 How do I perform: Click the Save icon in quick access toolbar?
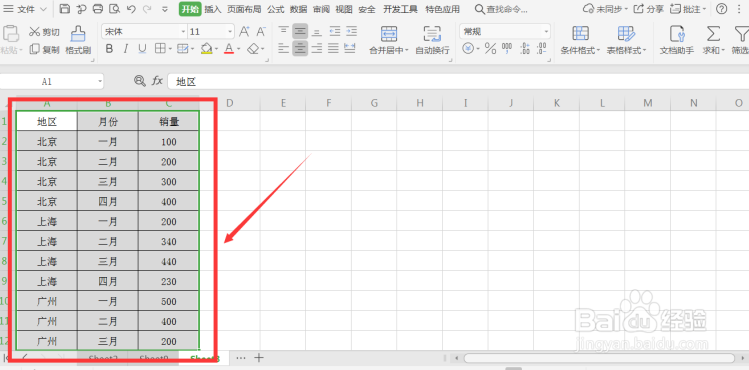[64, 9]
